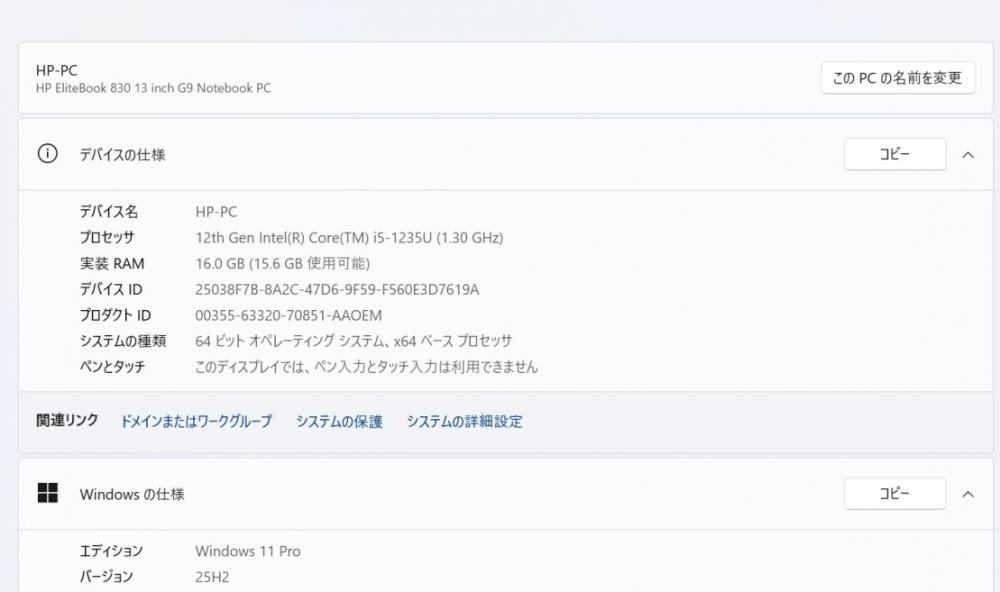The height and width of the screenshot is (592, 1000).
Task: Click the Windows の仕様 section header title
Action: 132,494
